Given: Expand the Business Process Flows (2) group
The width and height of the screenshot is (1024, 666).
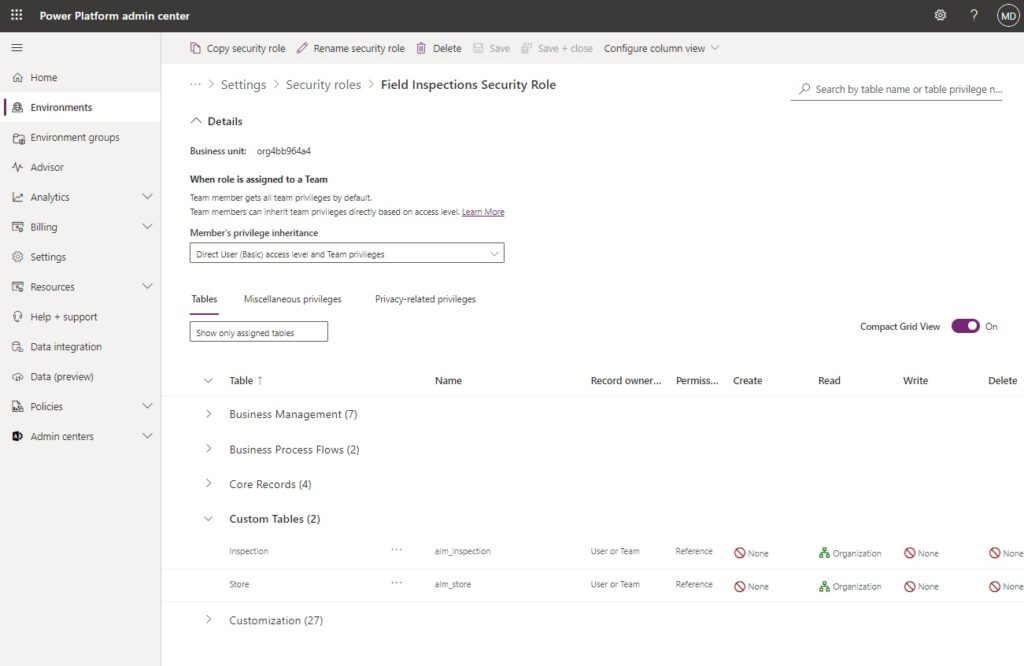Looking at the screenshot, I should 208,449.
